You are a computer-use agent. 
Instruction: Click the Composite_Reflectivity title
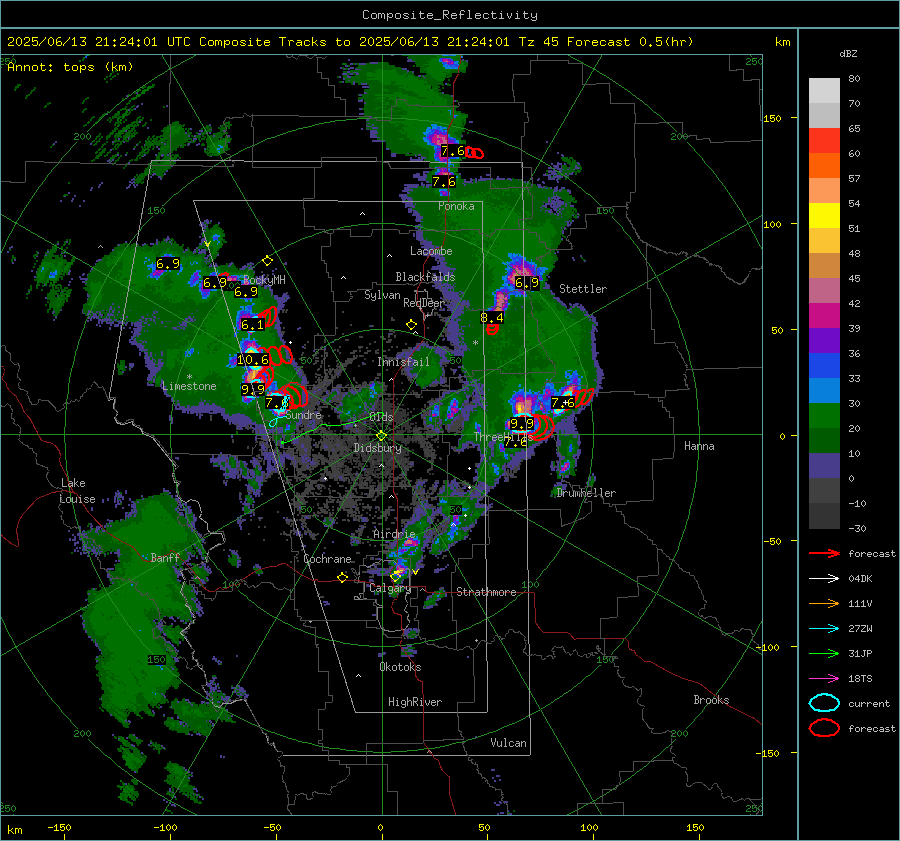pyautogui.click(x=450, y=15)
